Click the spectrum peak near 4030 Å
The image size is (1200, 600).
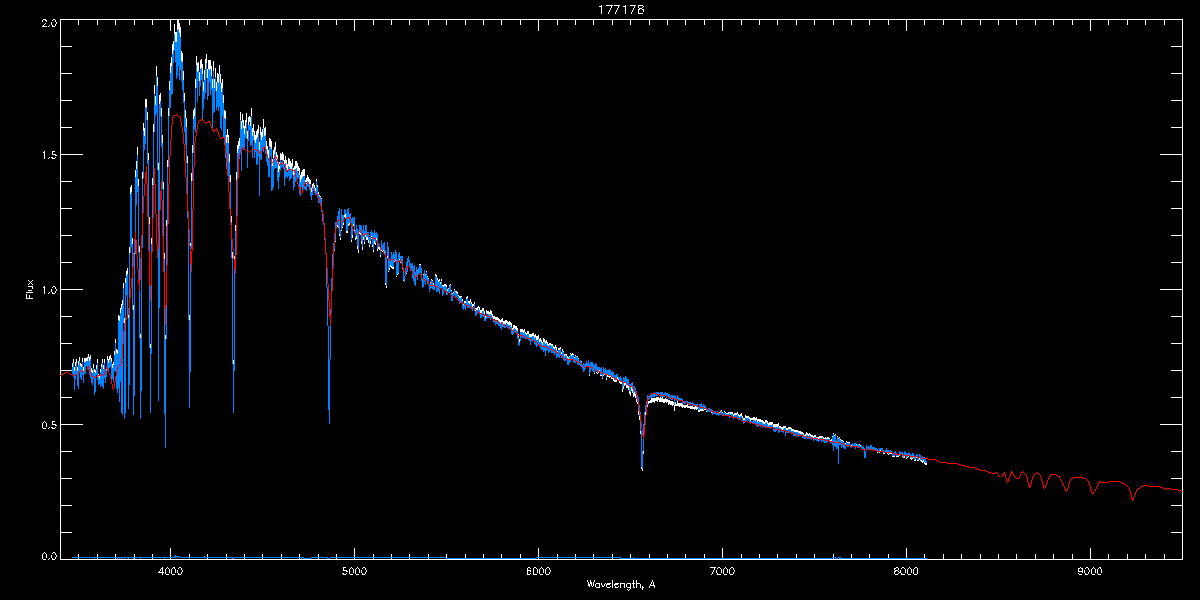click(x=177, y=25)
